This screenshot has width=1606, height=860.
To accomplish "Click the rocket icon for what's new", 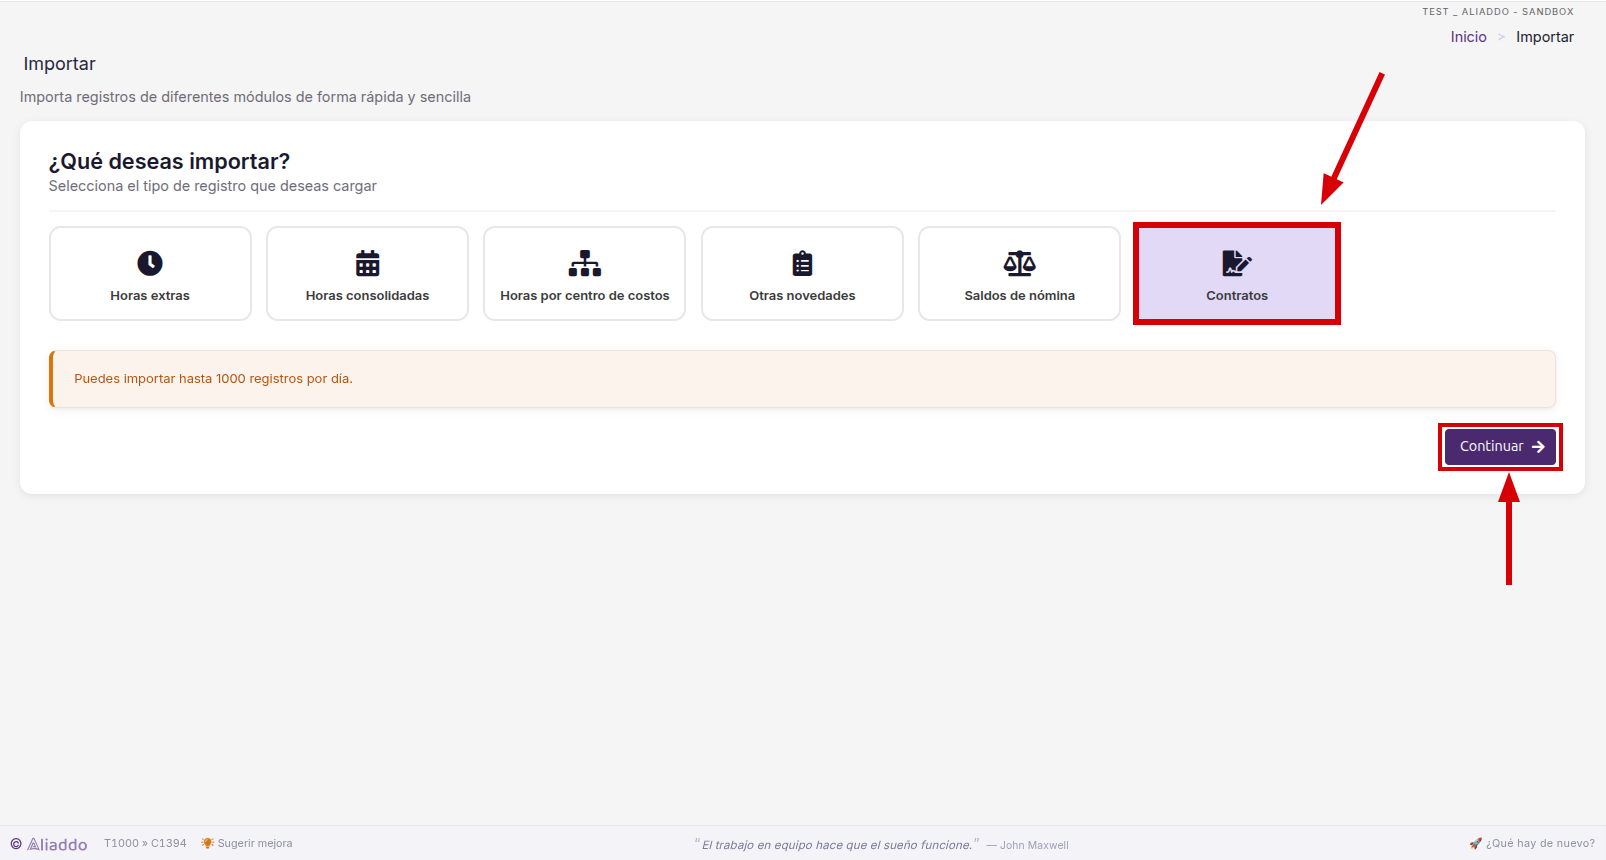I will (1475, 843).
